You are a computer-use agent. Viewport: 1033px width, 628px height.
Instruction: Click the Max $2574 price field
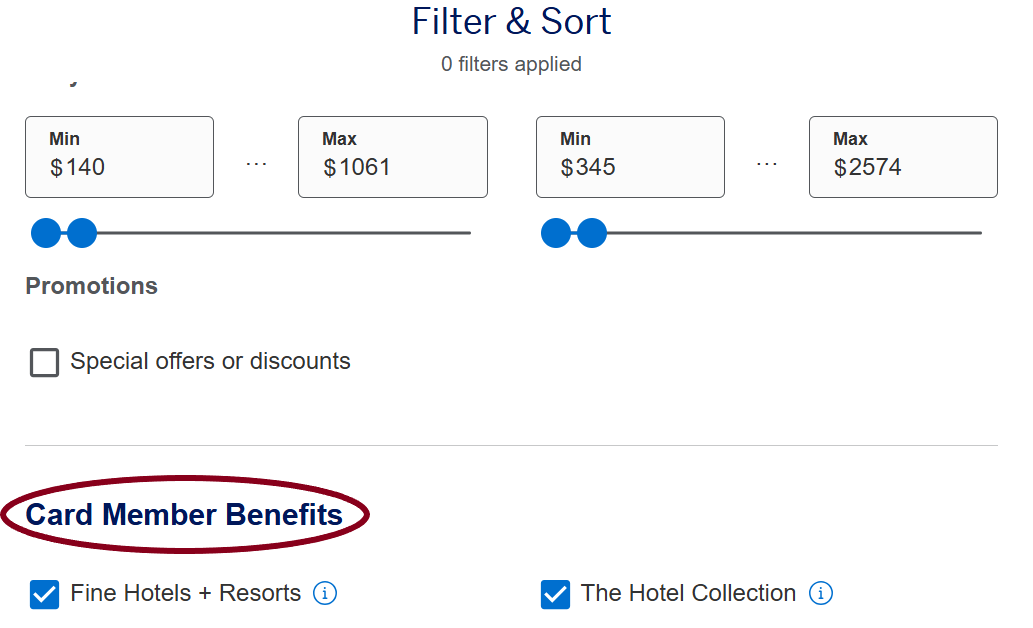point(902,157)
